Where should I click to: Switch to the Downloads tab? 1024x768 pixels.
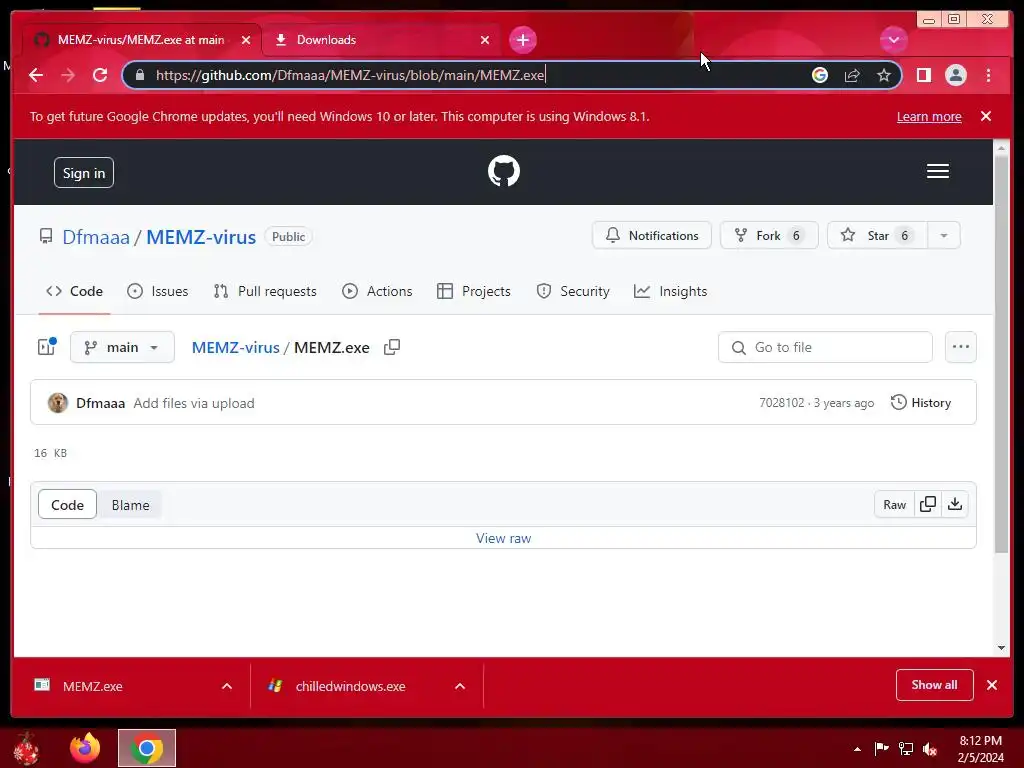click(x=381, y=40)
